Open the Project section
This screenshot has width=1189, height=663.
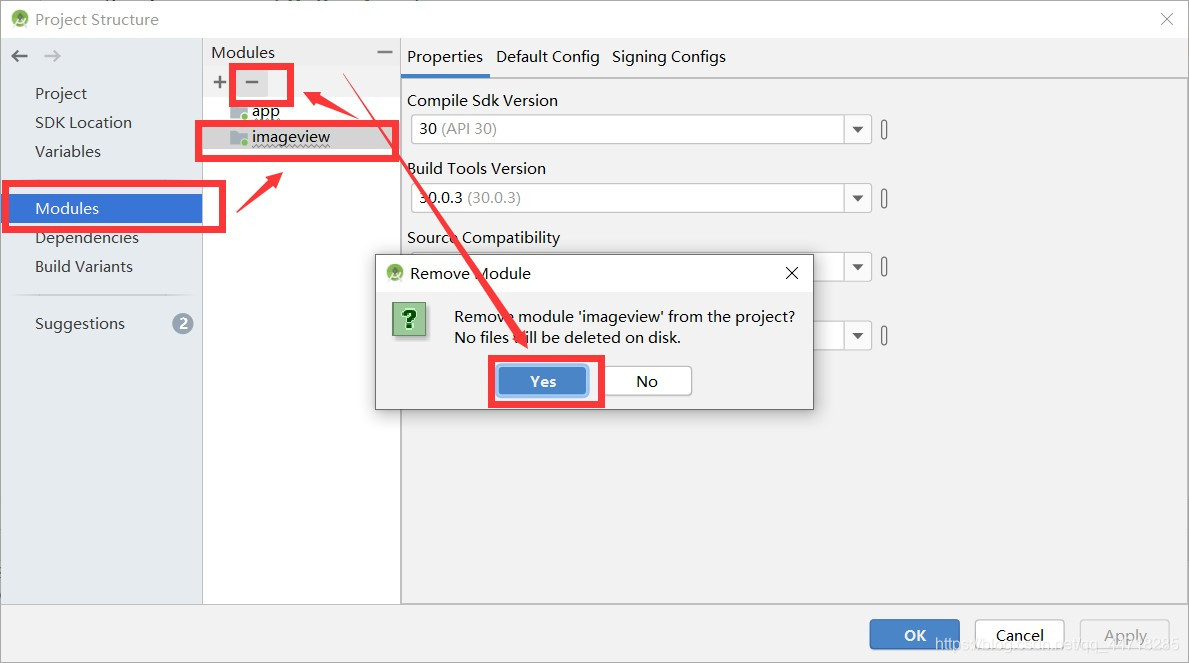click(x=61, y=93)
